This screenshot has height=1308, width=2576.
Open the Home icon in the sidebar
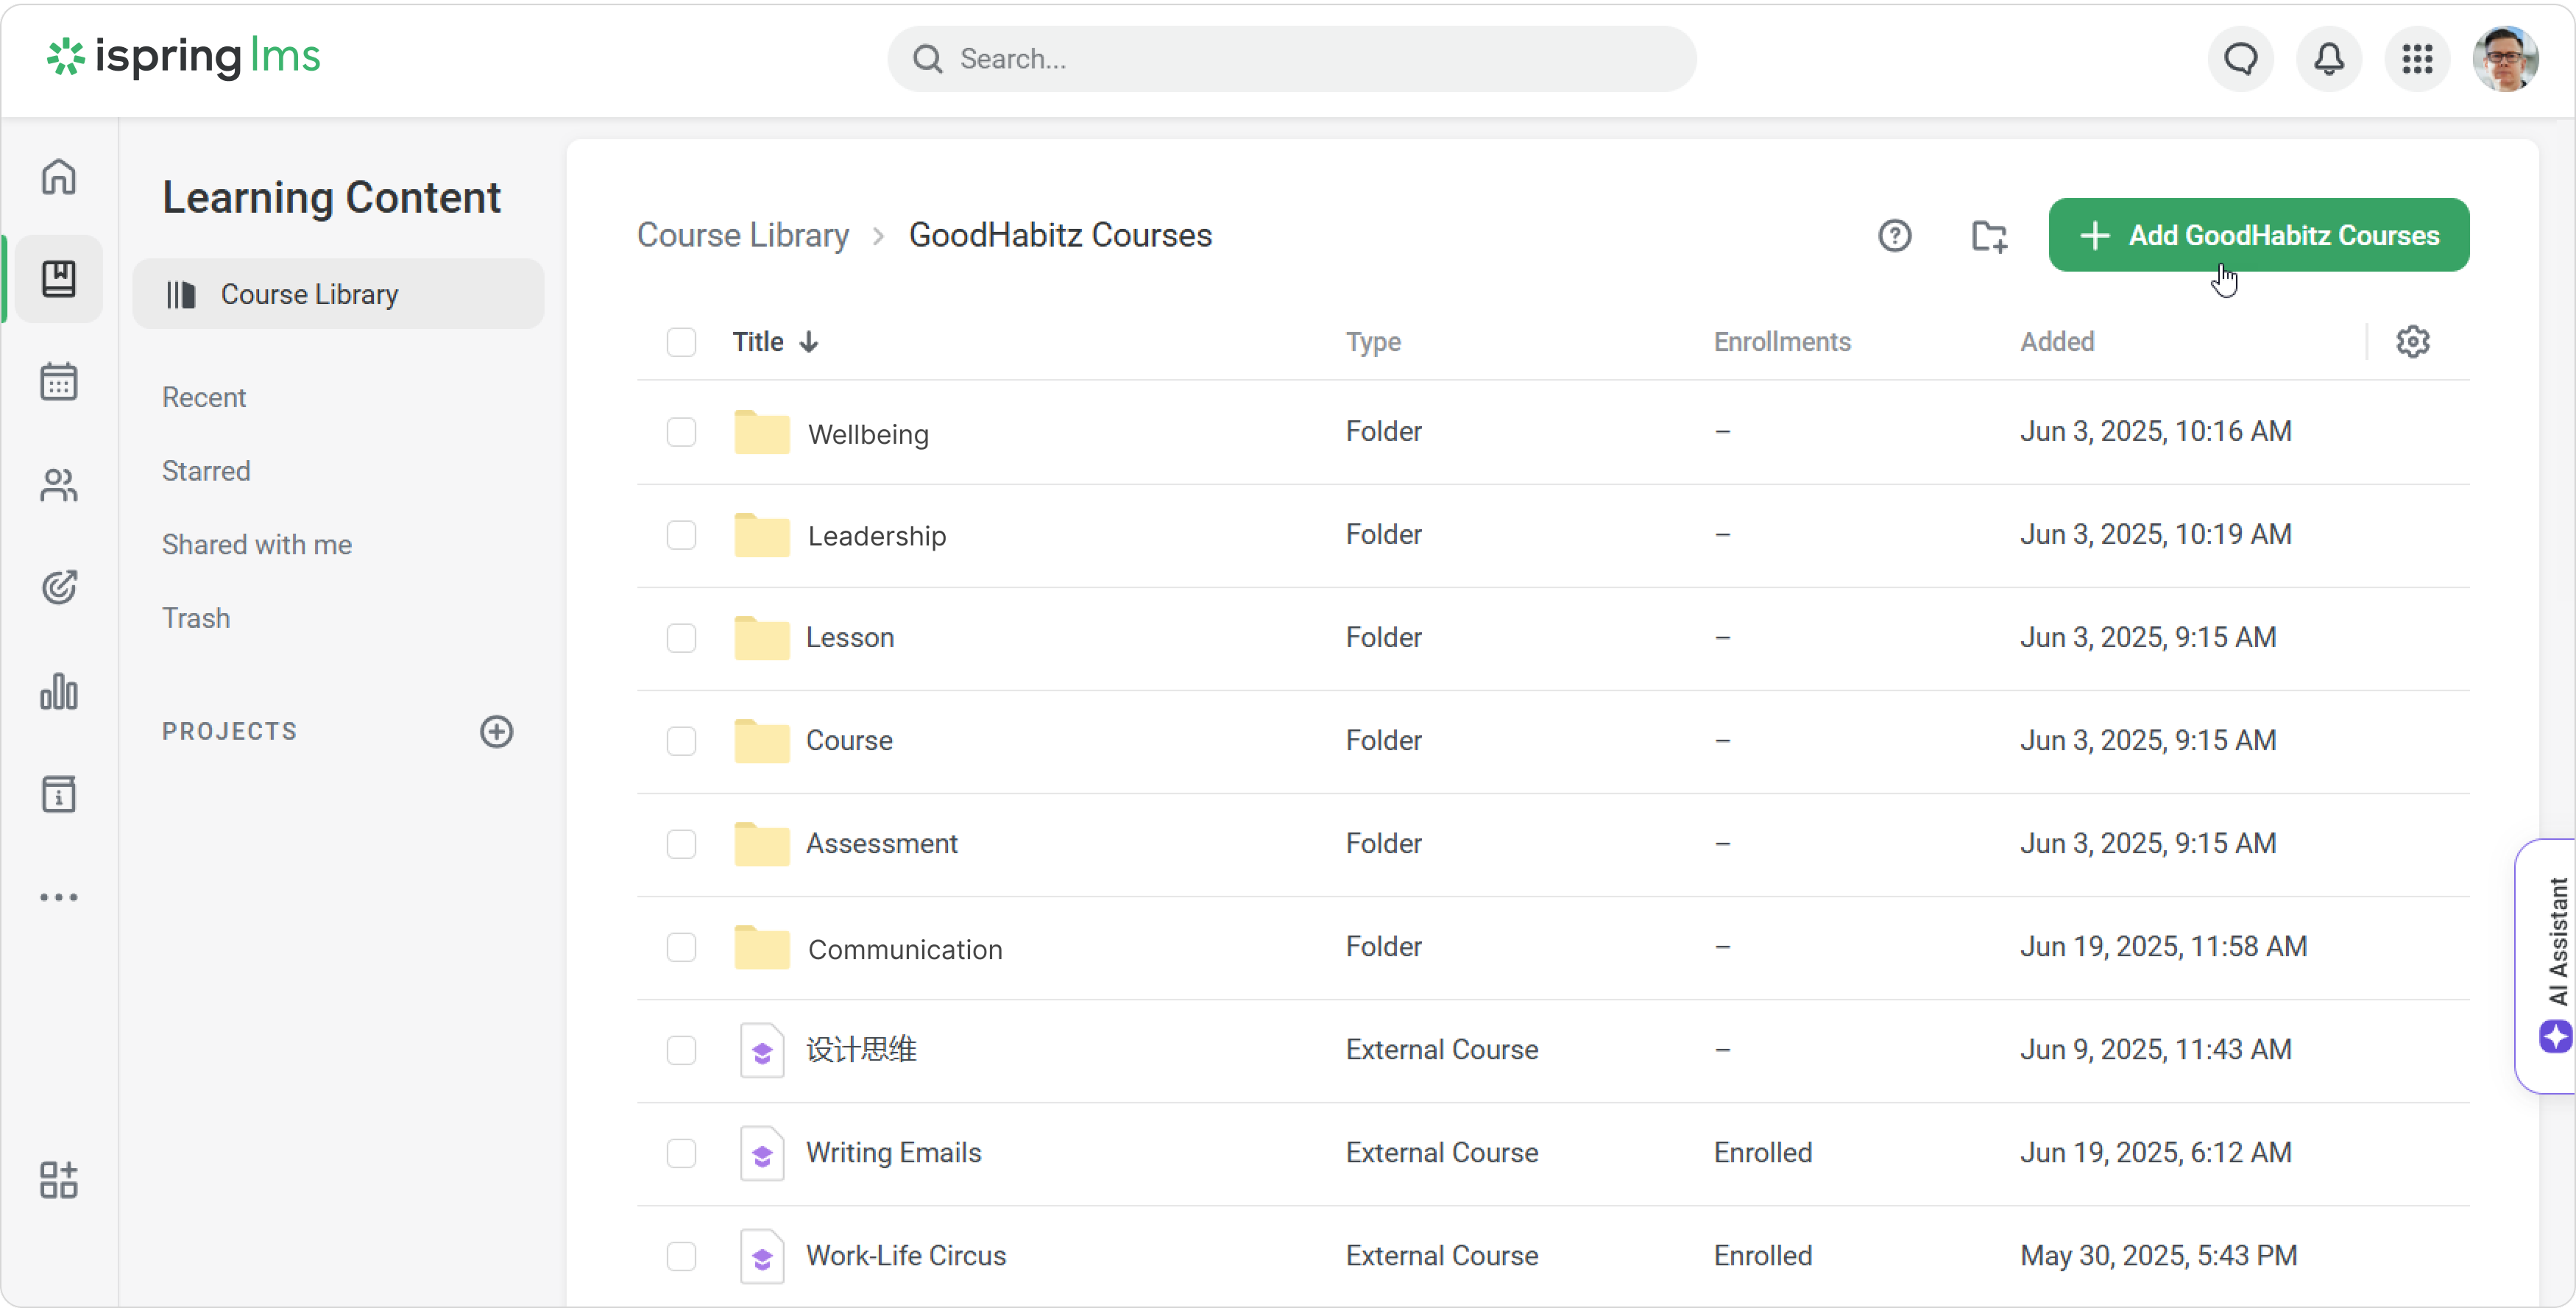[x=59, y=177]
